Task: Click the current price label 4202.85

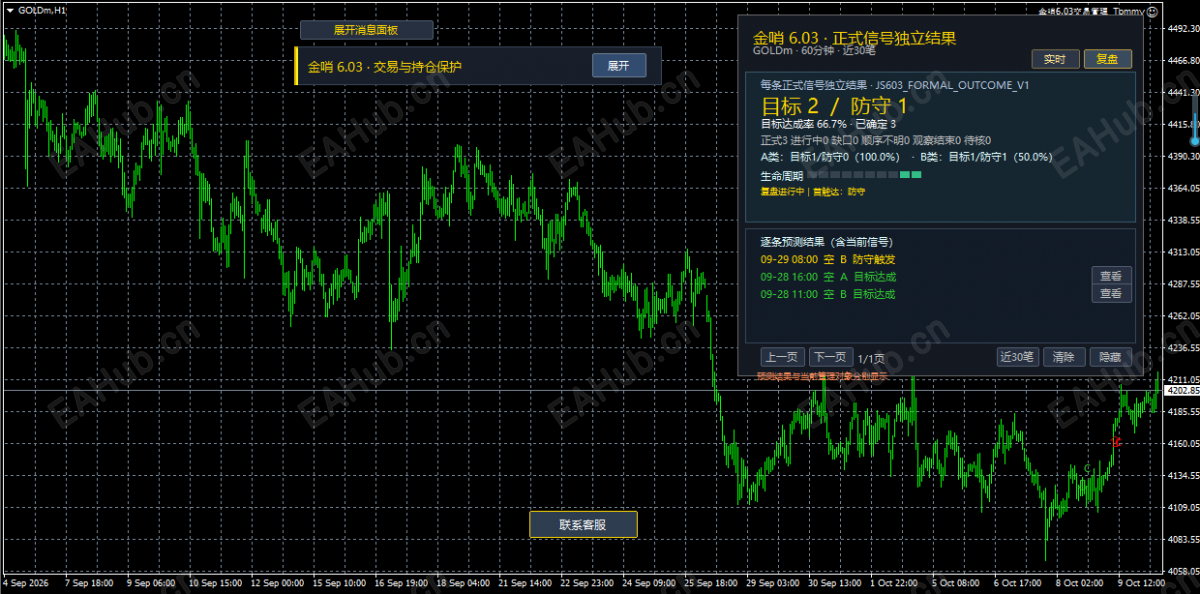Action: click(x=1182, y=391)
